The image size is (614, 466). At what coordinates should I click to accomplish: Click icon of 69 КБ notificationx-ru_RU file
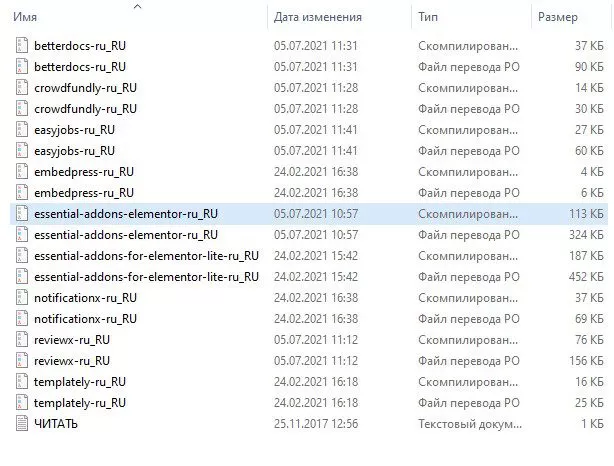coord(23,319)
